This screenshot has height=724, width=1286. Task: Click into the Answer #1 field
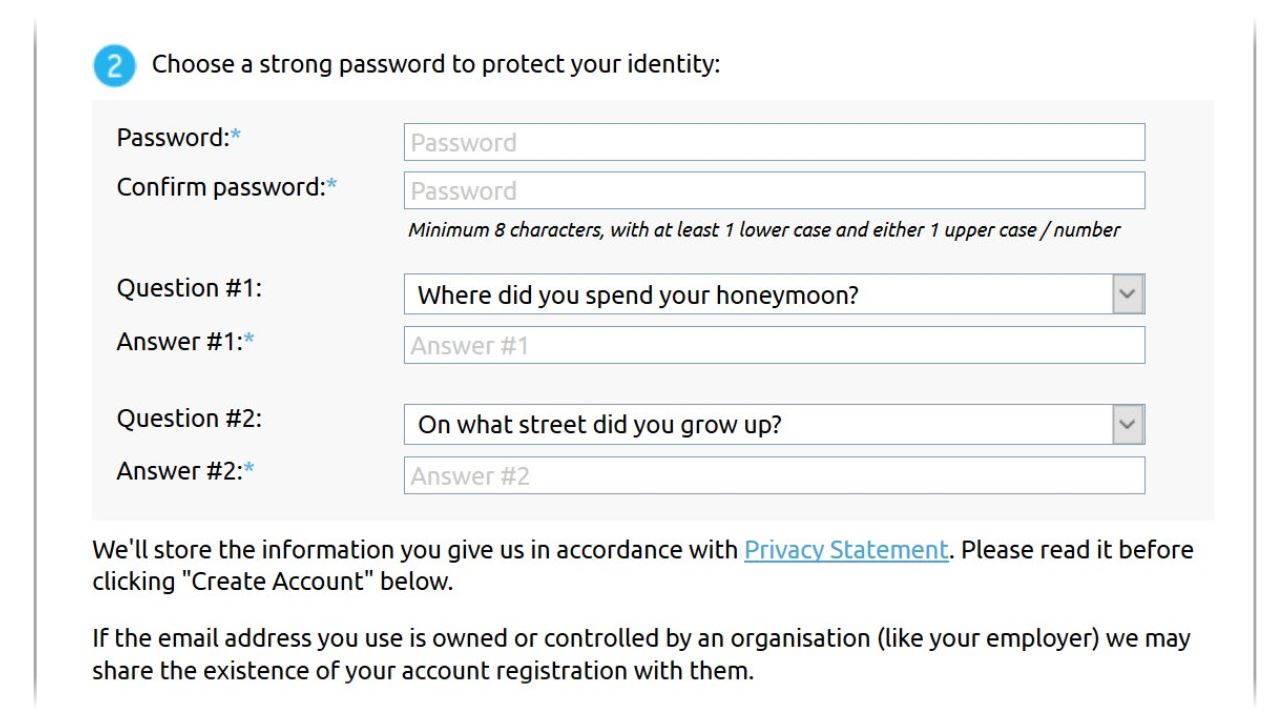tap(774, 345)
